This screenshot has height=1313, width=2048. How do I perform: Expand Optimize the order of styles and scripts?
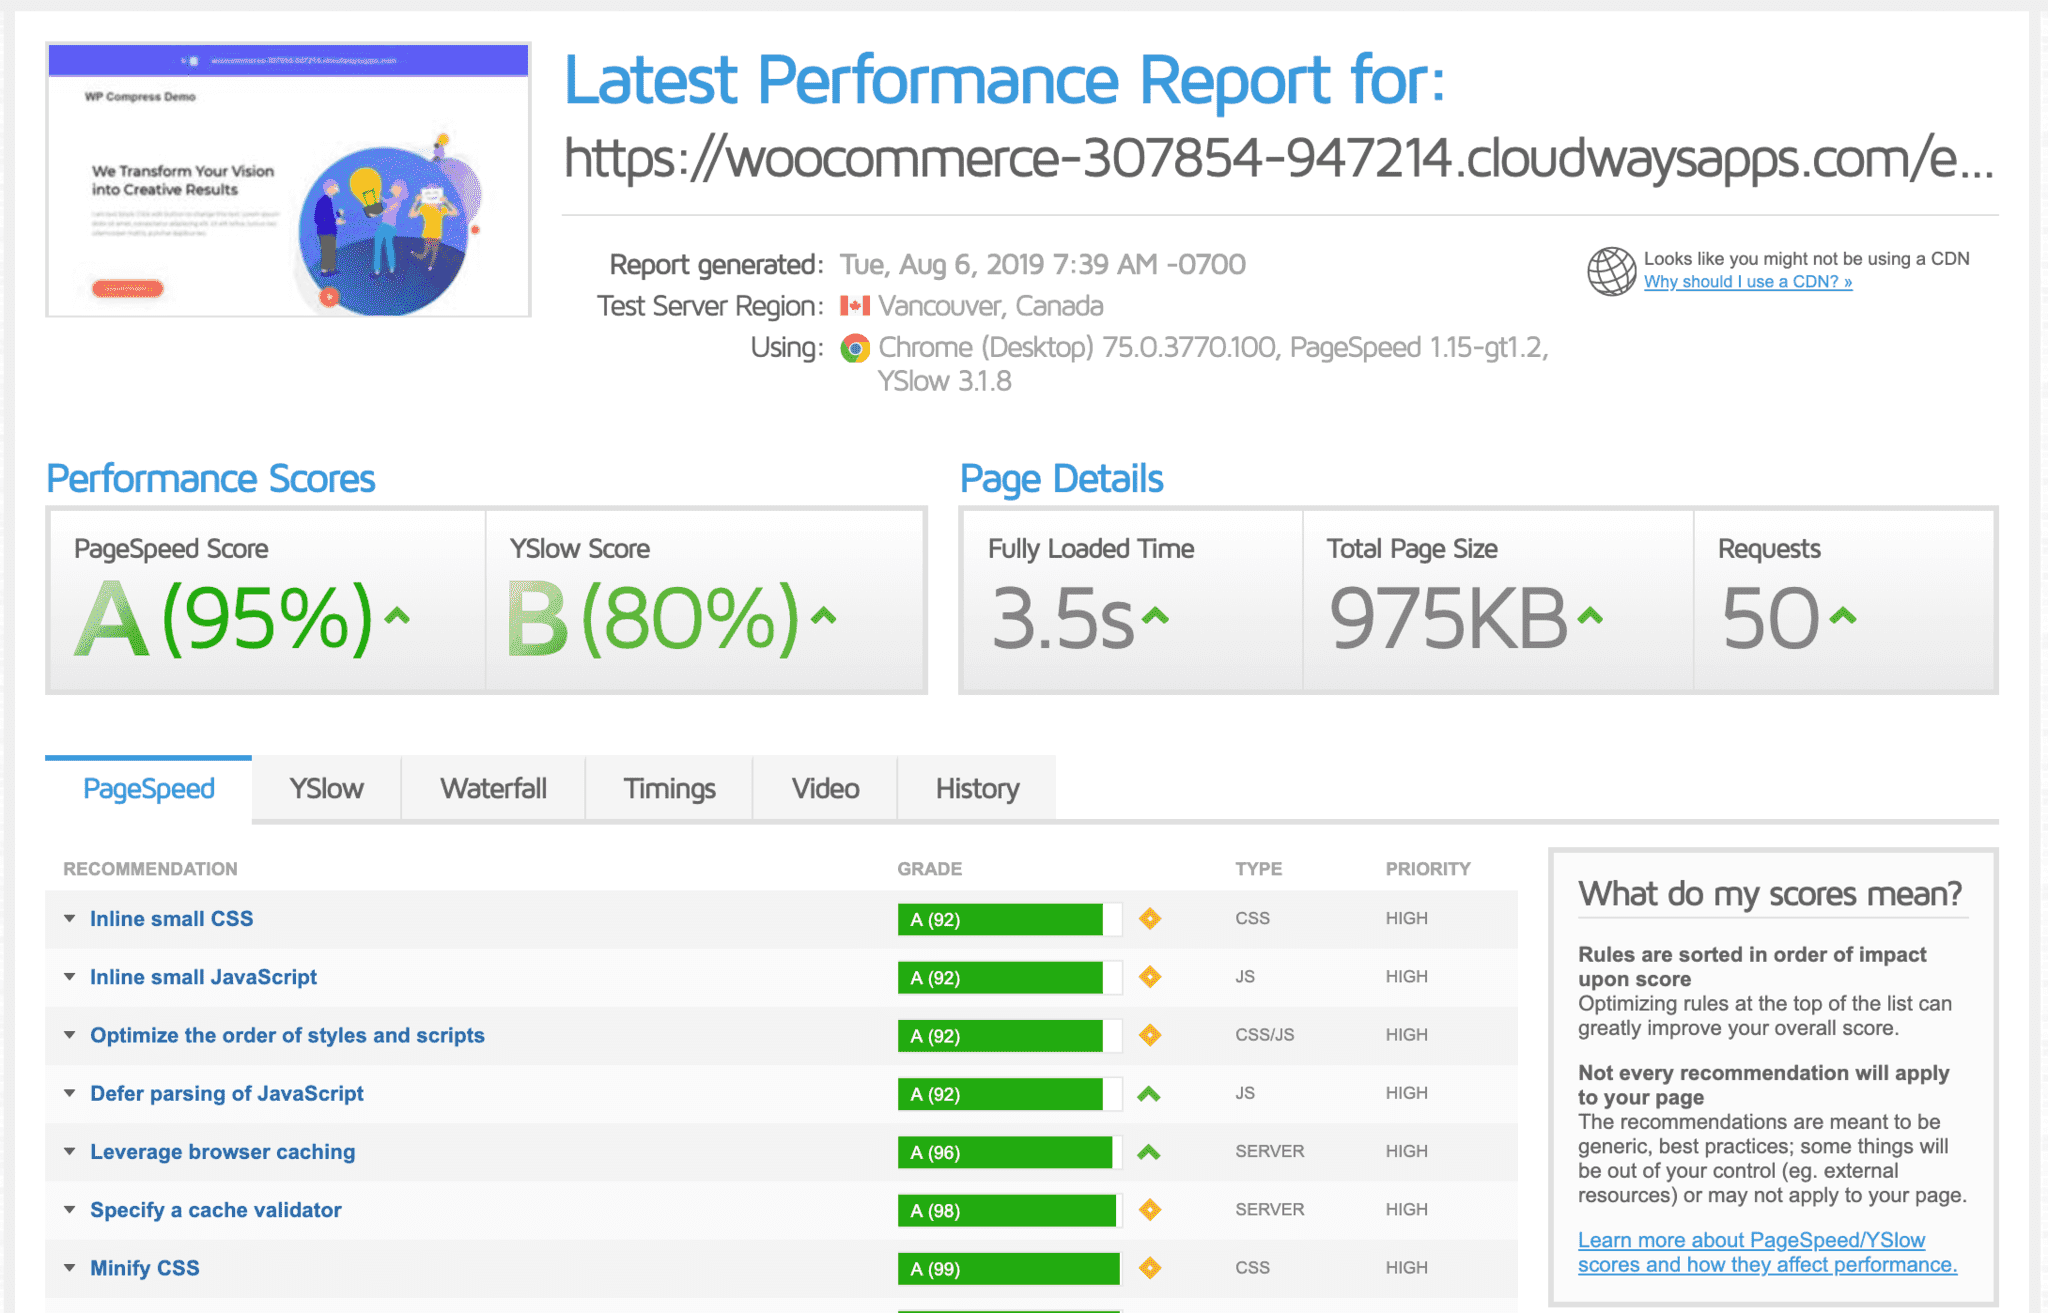pyautogui.click(x=70, y=1035)
